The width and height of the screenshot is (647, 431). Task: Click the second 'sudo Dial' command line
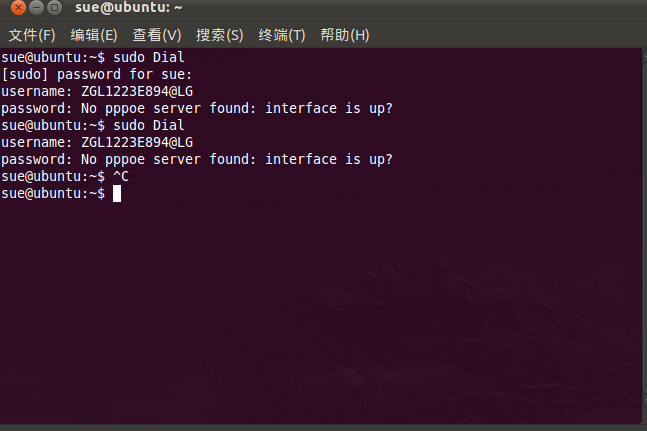(x=93, y=125)
